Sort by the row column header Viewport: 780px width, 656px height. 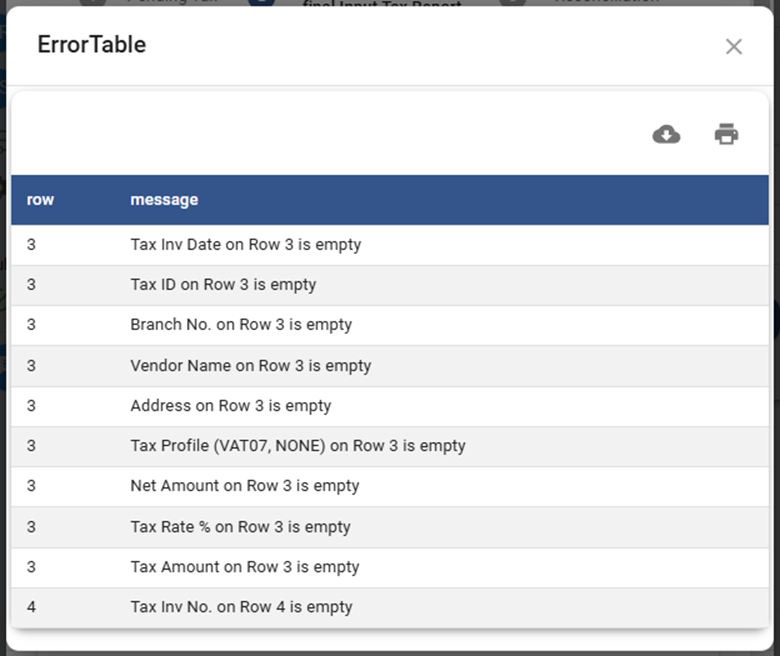tap(40, 200)
